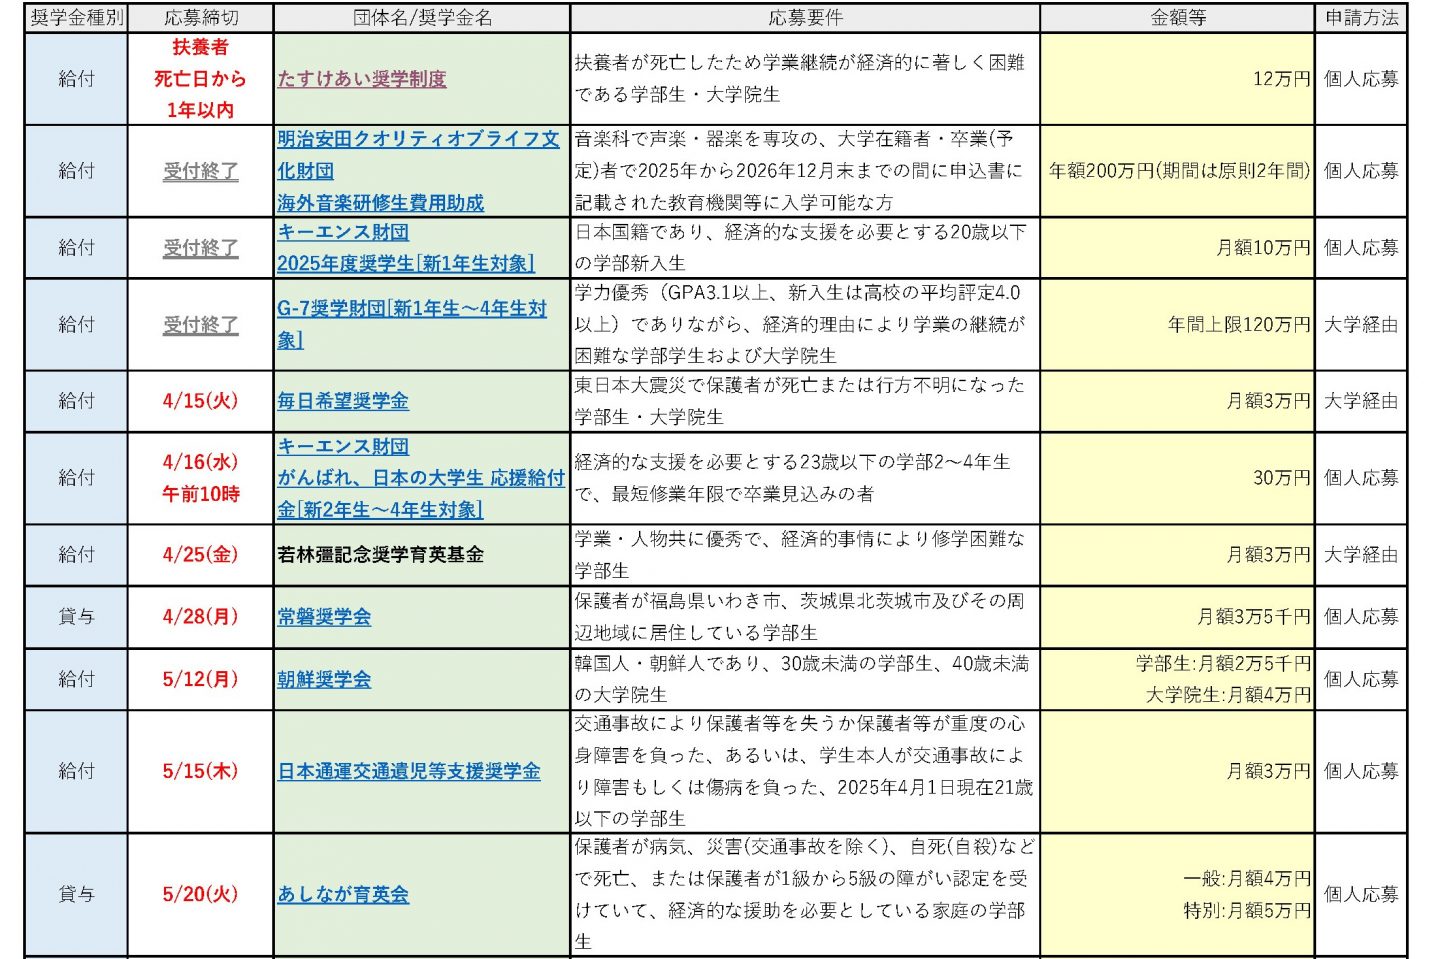The height and width of the screenshot is (959, 1440).
Task: Open the たすけあい奨学制度 link
Action: coord(361,79)
